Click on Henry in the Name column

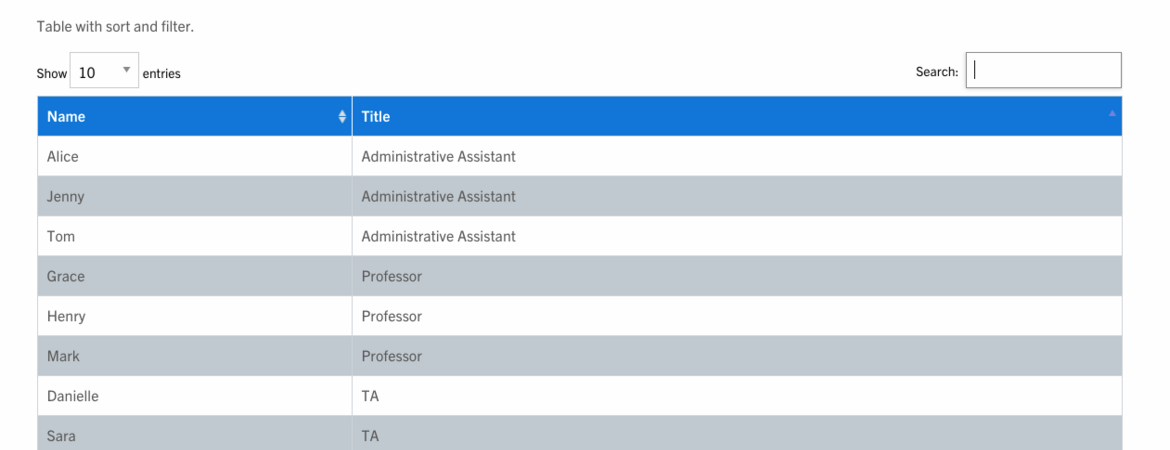pos(66,317)
